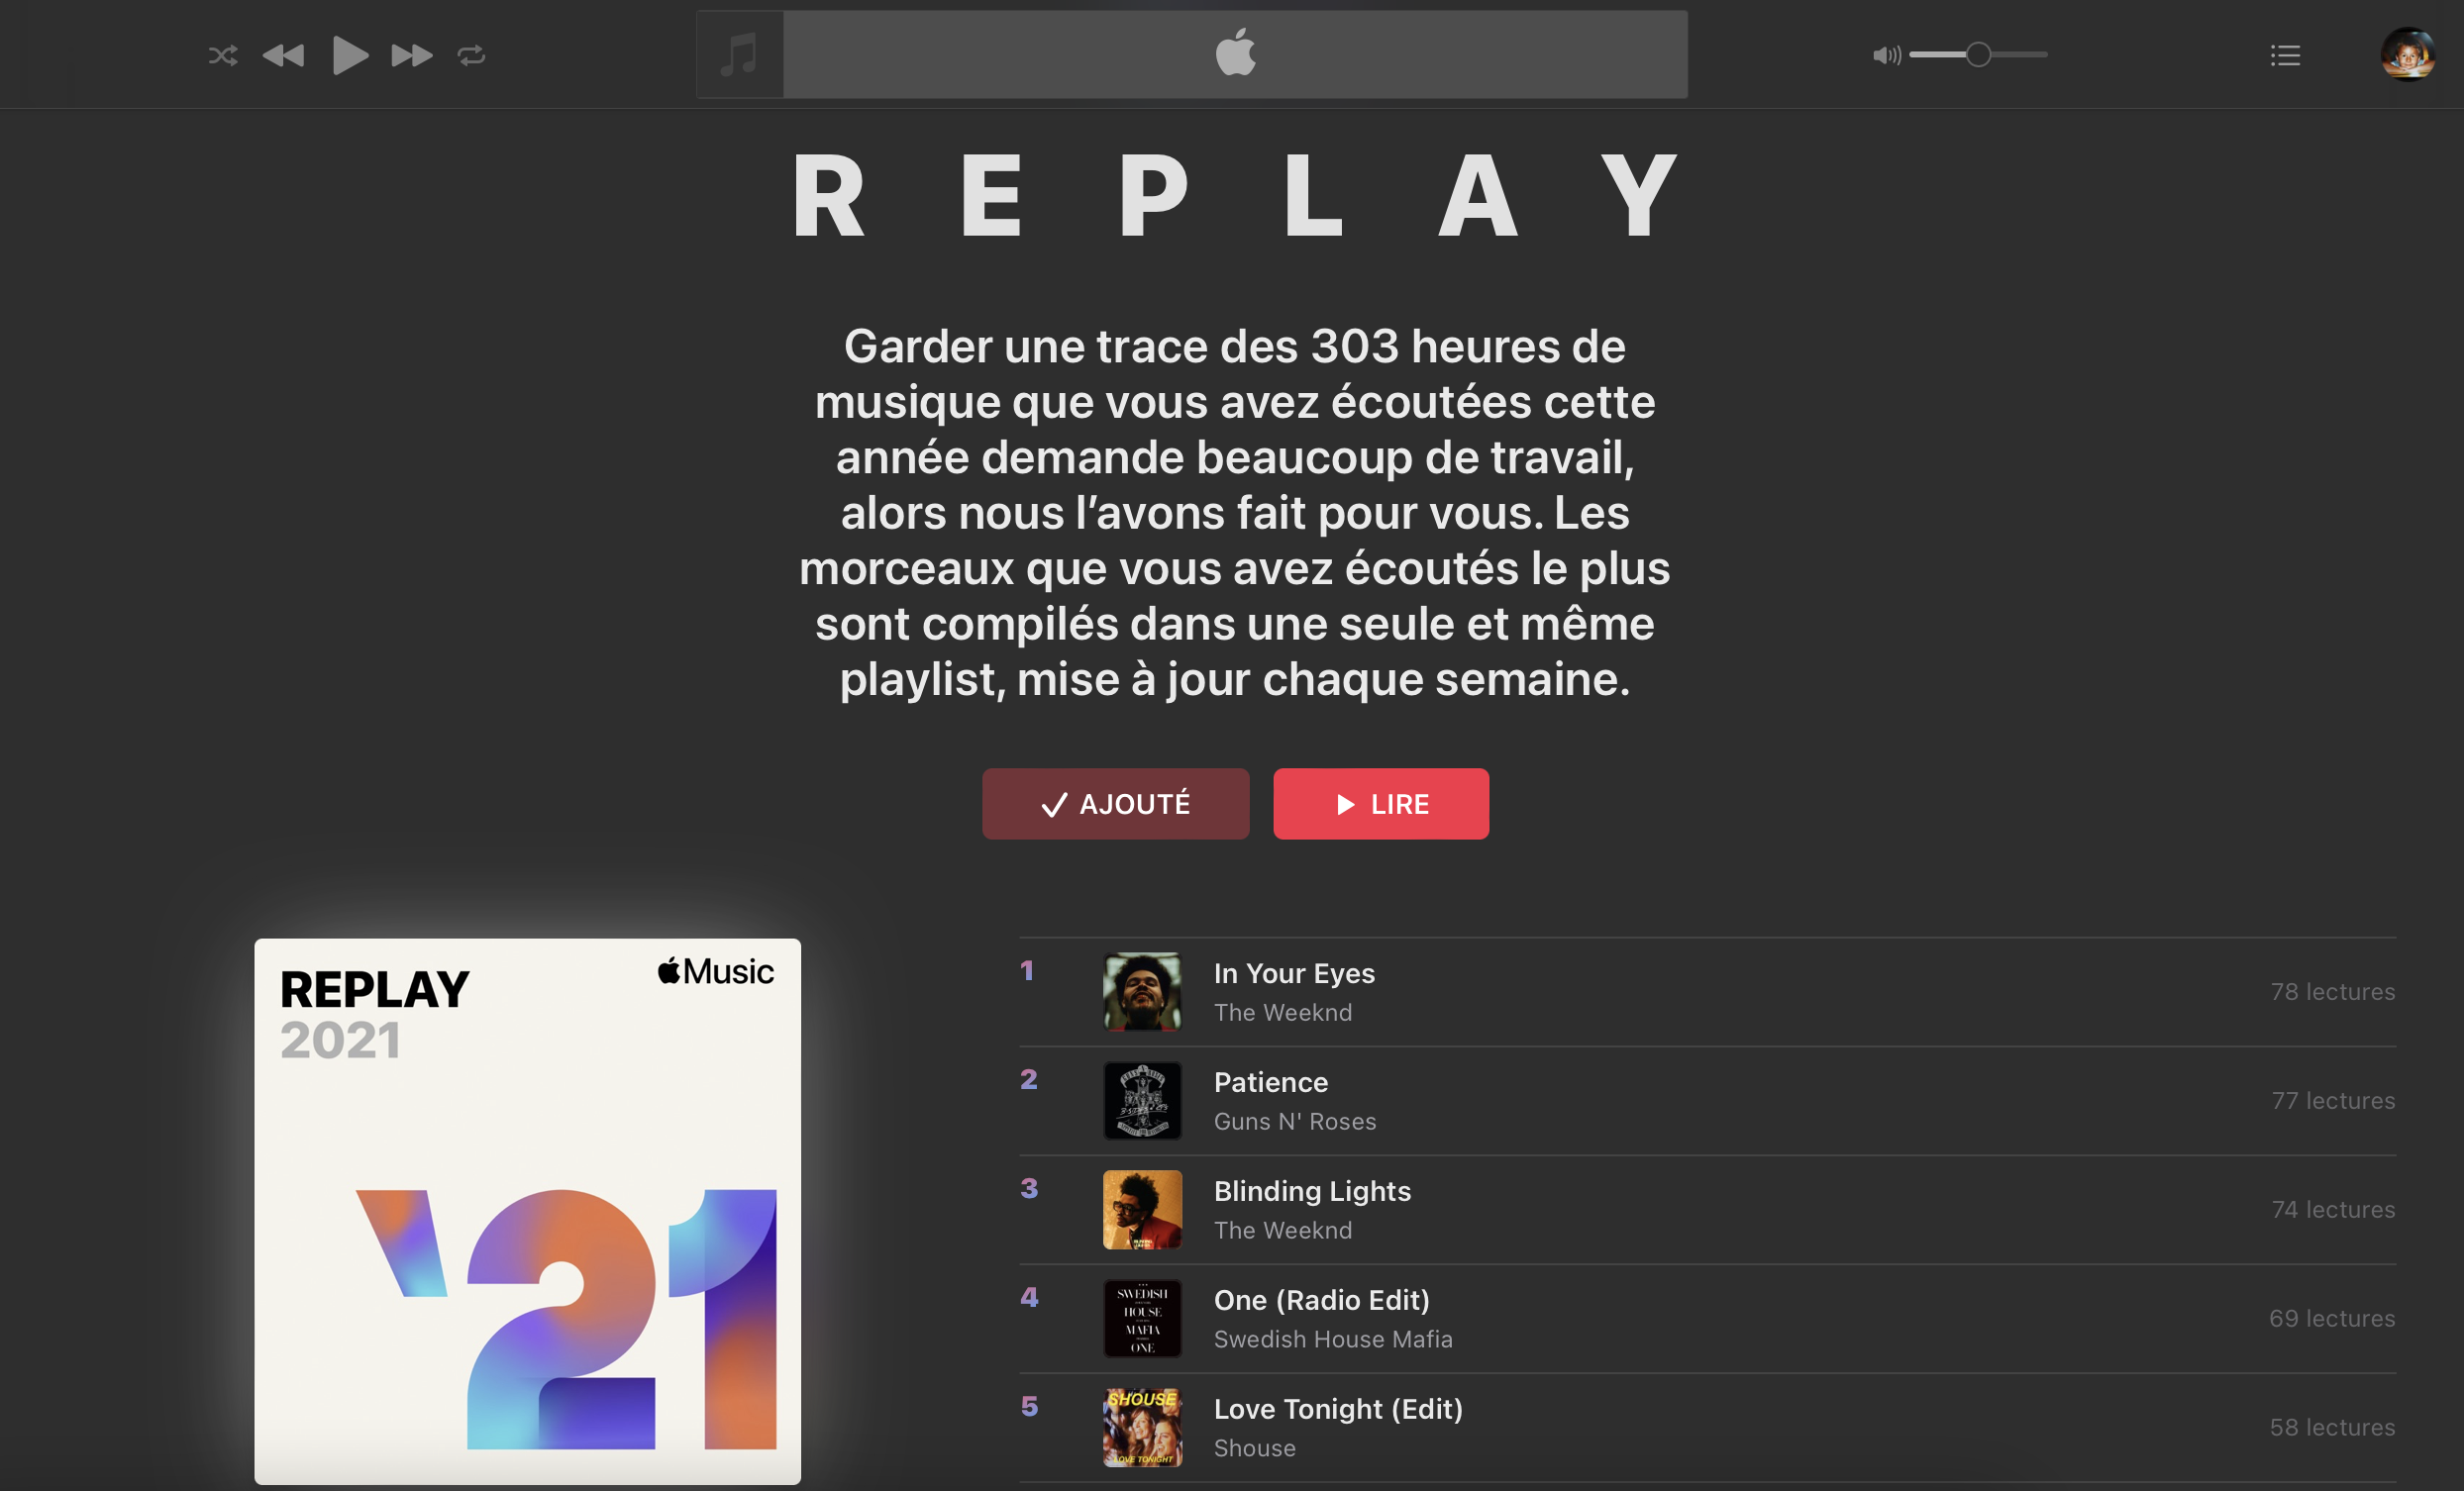The image size is (2464, 1491).
Task: Click the LIRE play button
Action: click(x=1381, y=804)
